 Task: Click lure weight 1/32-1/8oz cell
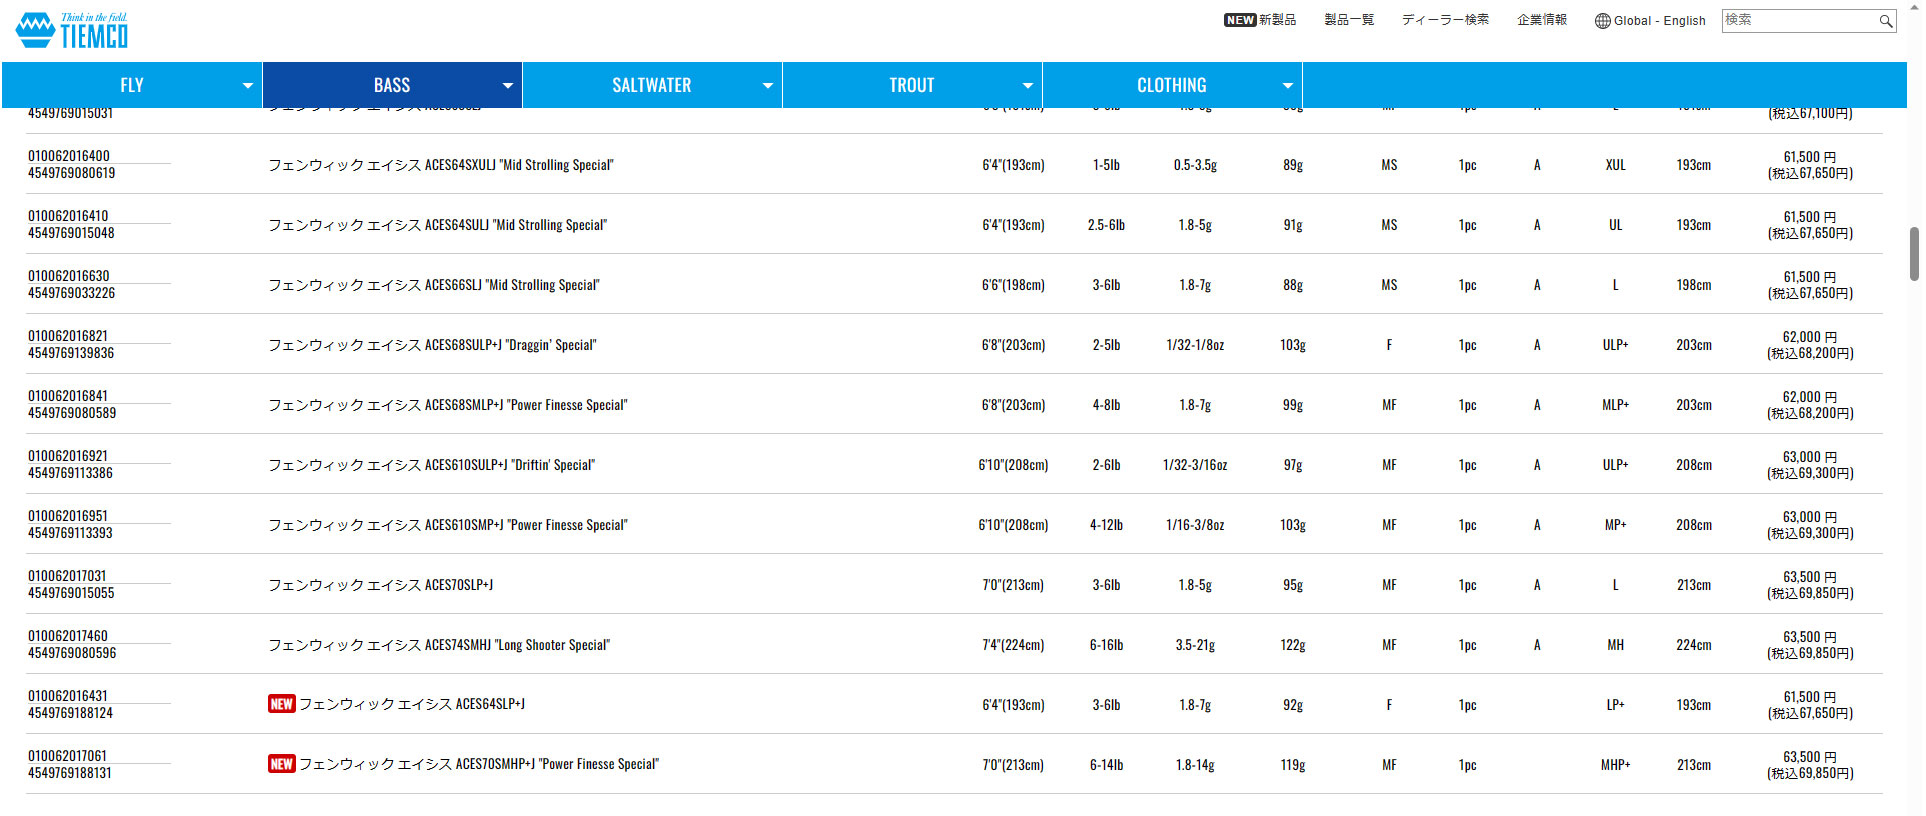[1195, 345]
